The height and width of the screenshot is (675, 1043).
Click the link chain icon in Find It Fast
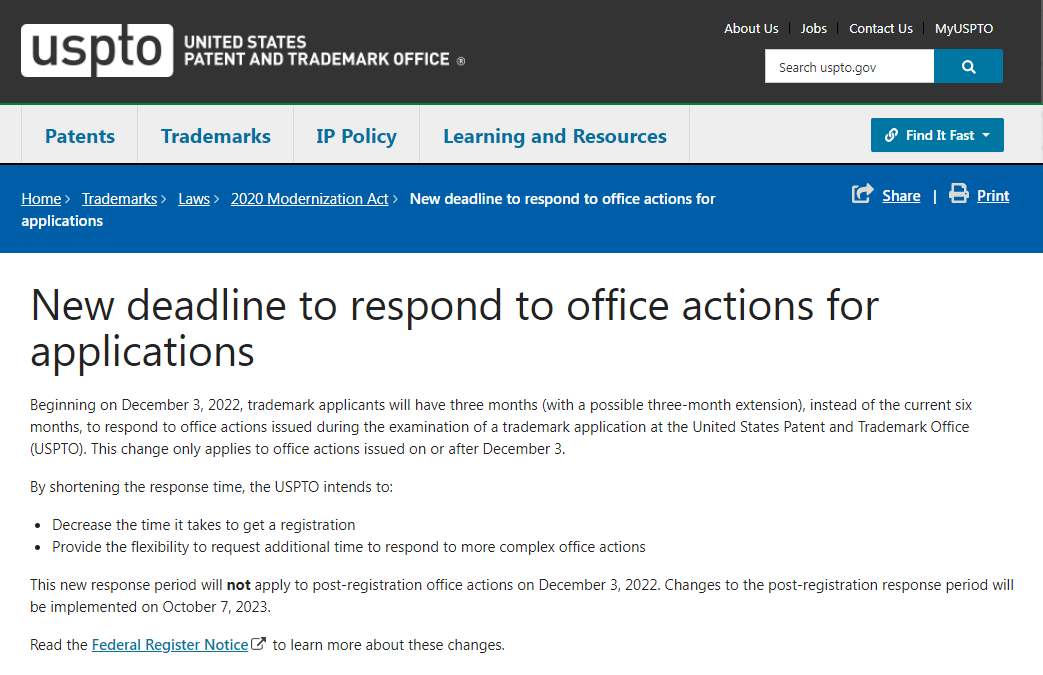coord(891,135)
